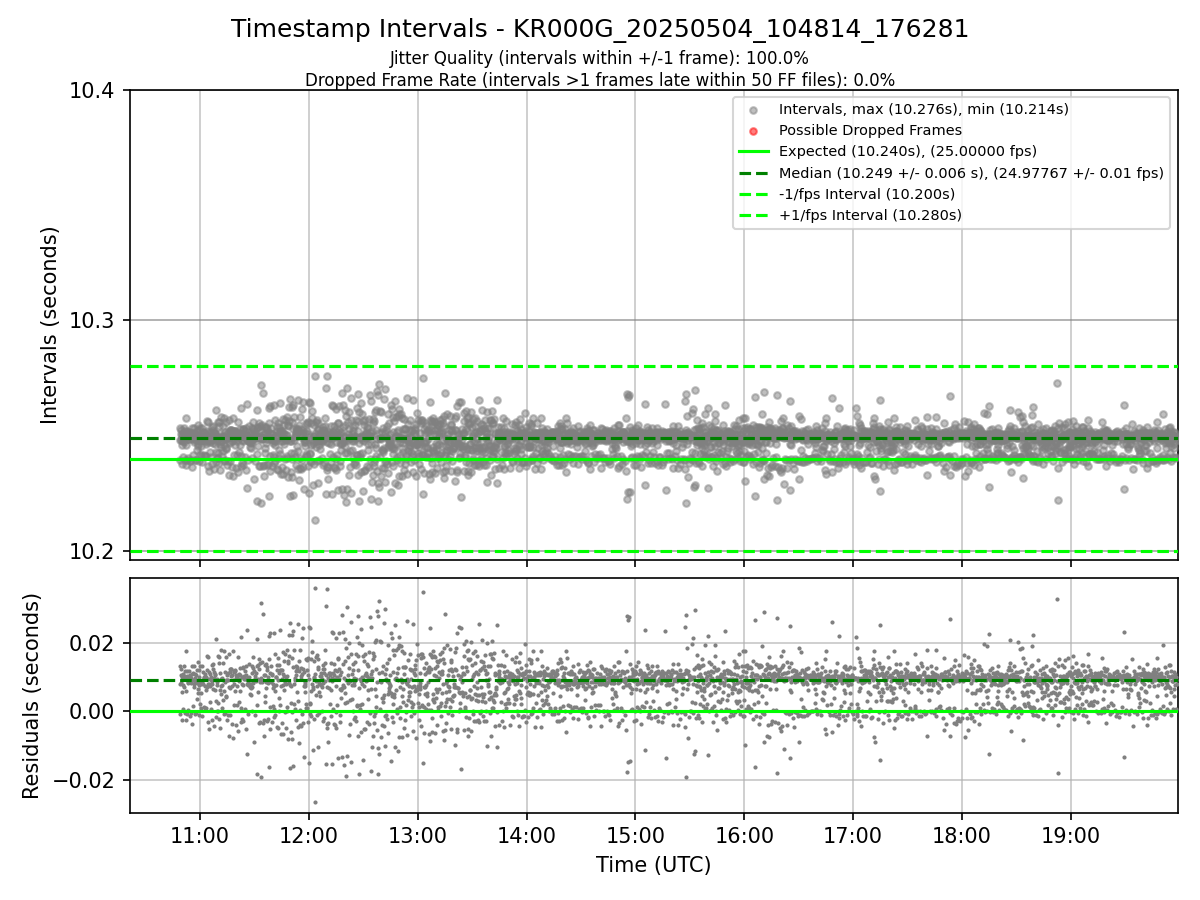
Task: Click the dark green dashed Median legend line sample
Action: coord(754,173)
